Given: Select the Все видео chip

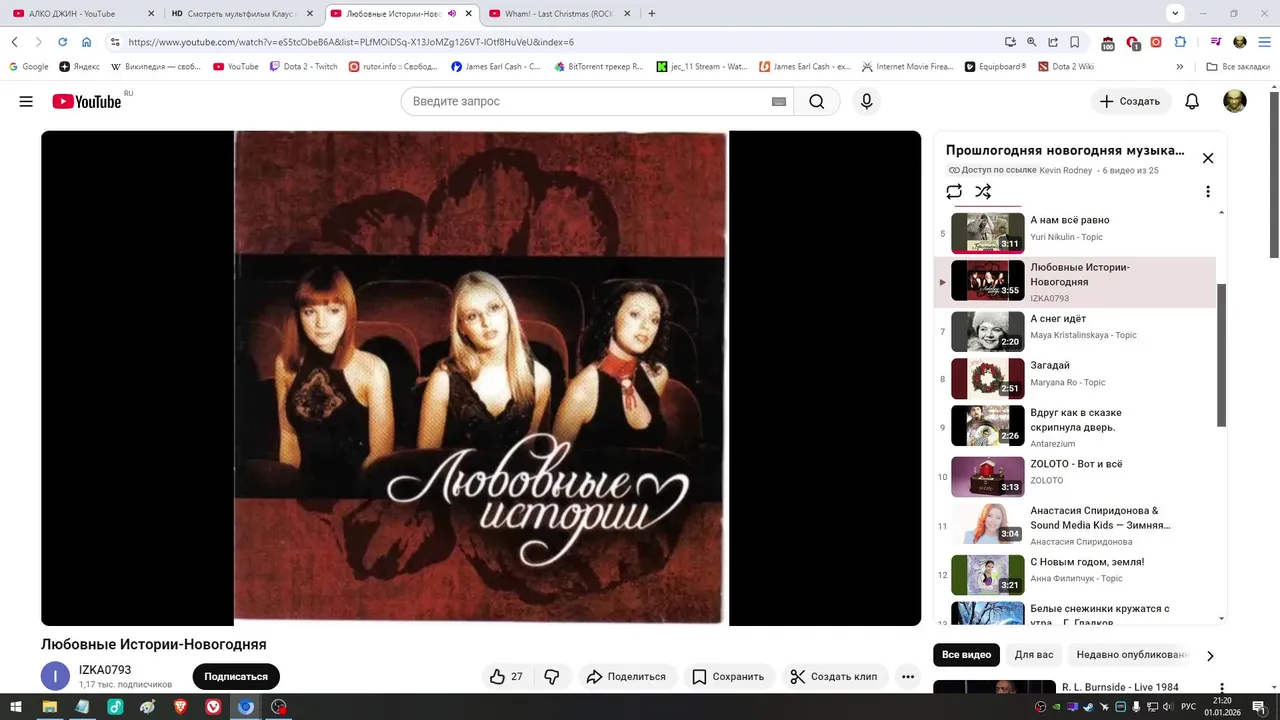Looking at the screenshot, I should point(966,655).
